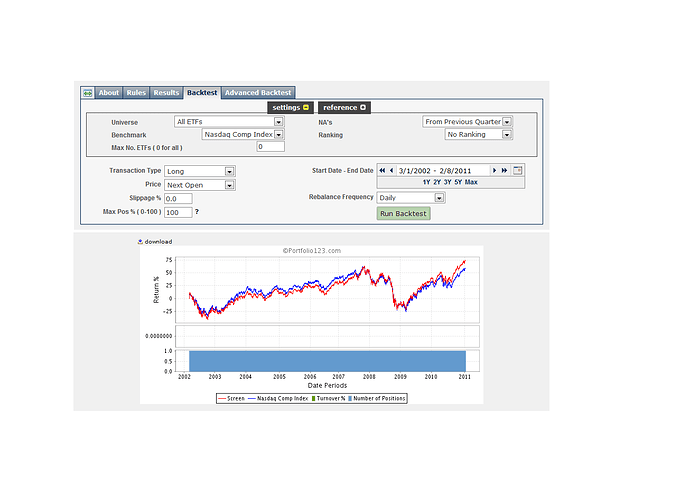Click the Screen legend entry

[x=231, y=399]
